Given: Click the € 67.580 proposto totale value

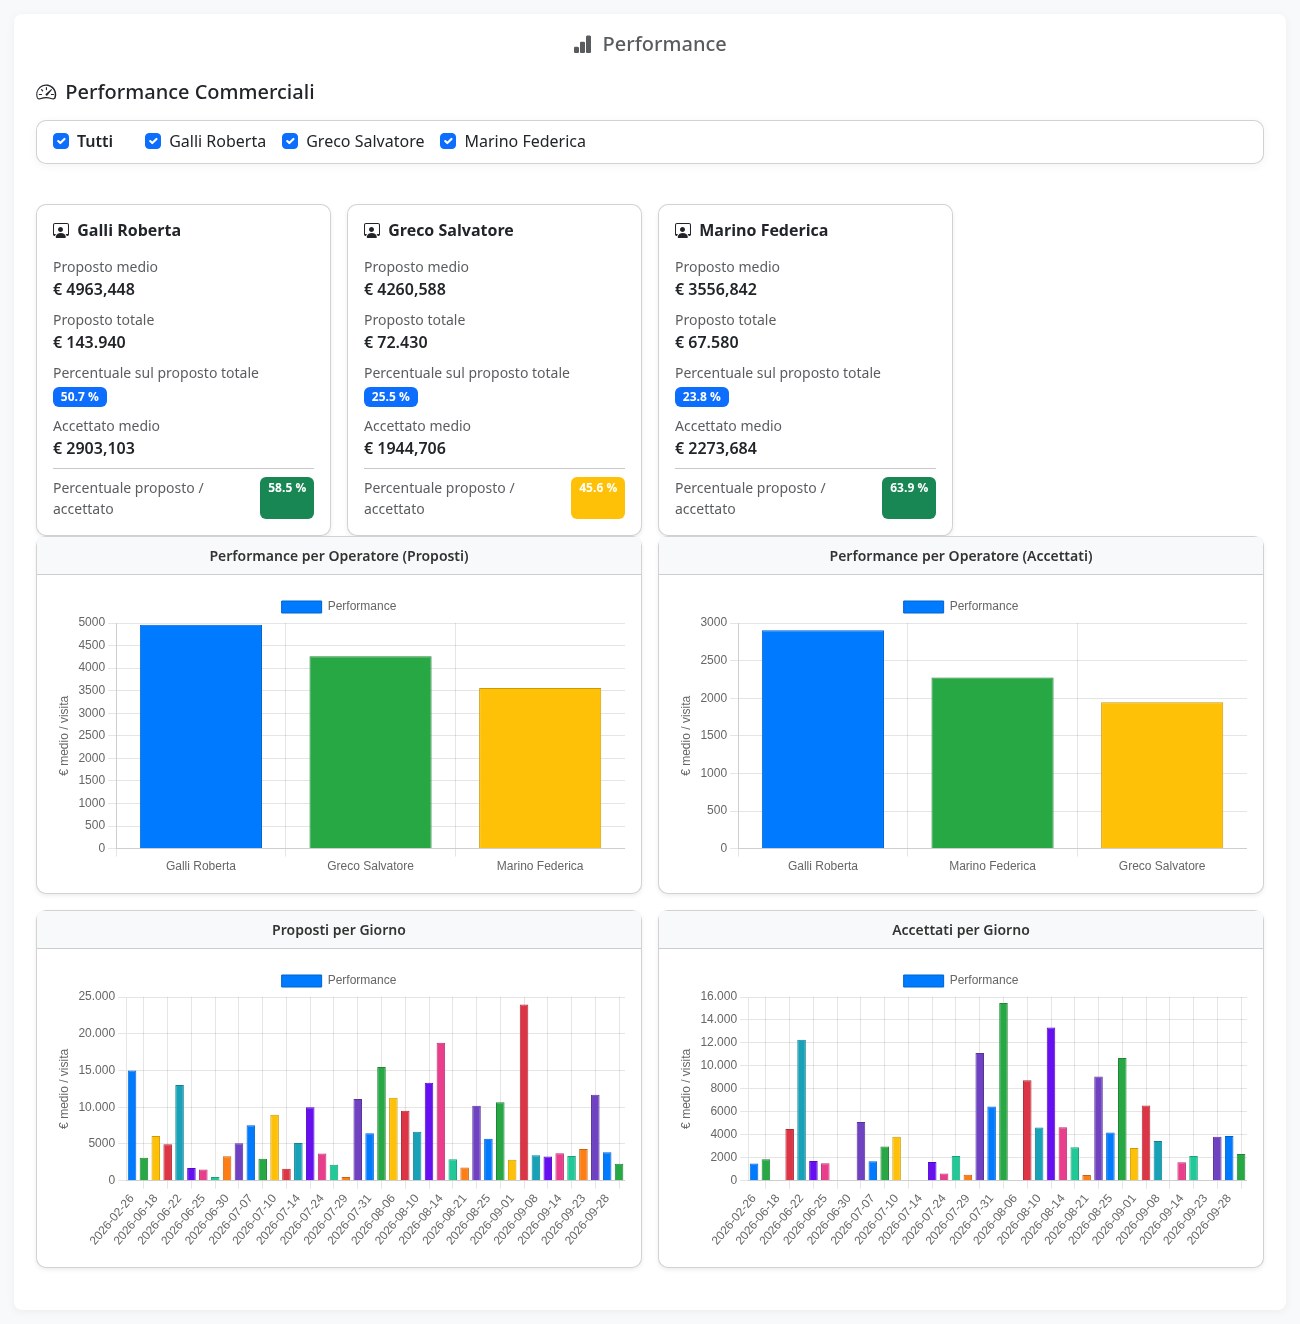Looking at the screenshot, I should coord(707,342).
